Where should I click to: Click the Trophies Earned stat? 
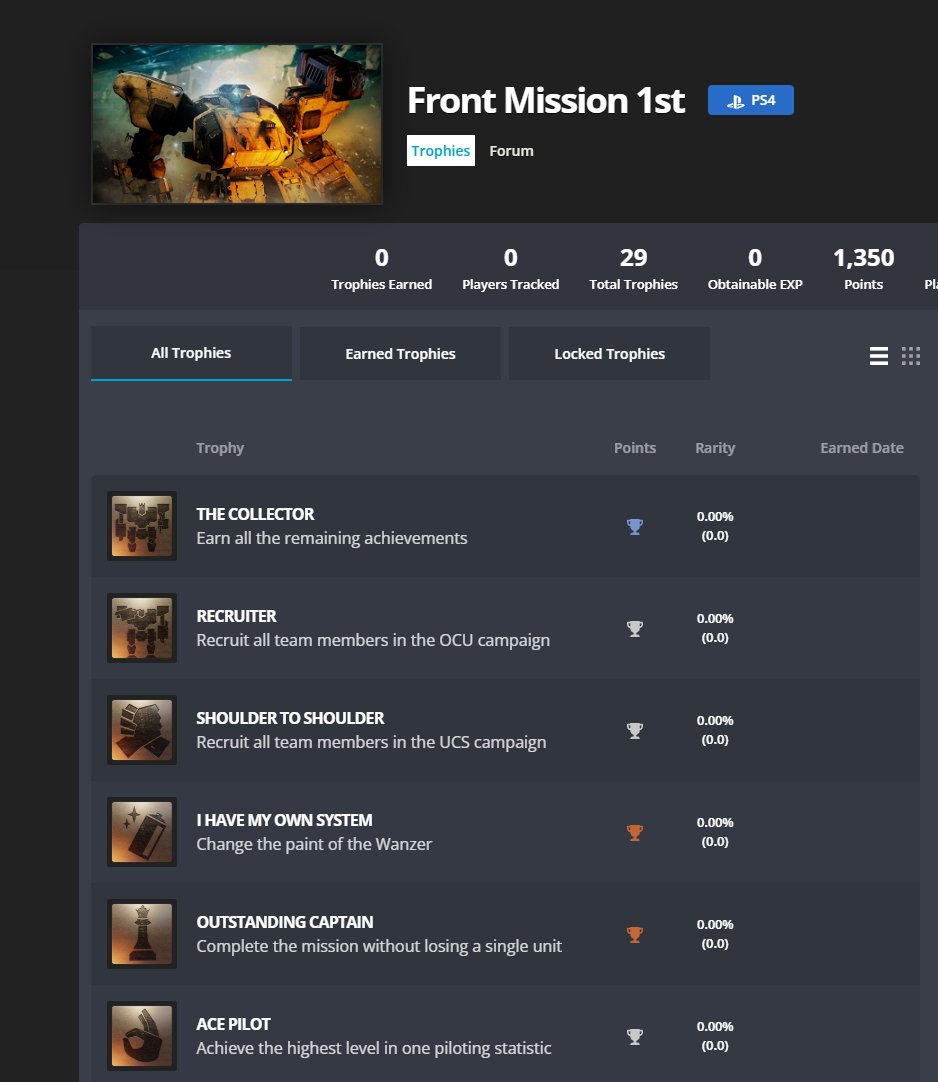[382, 269]
